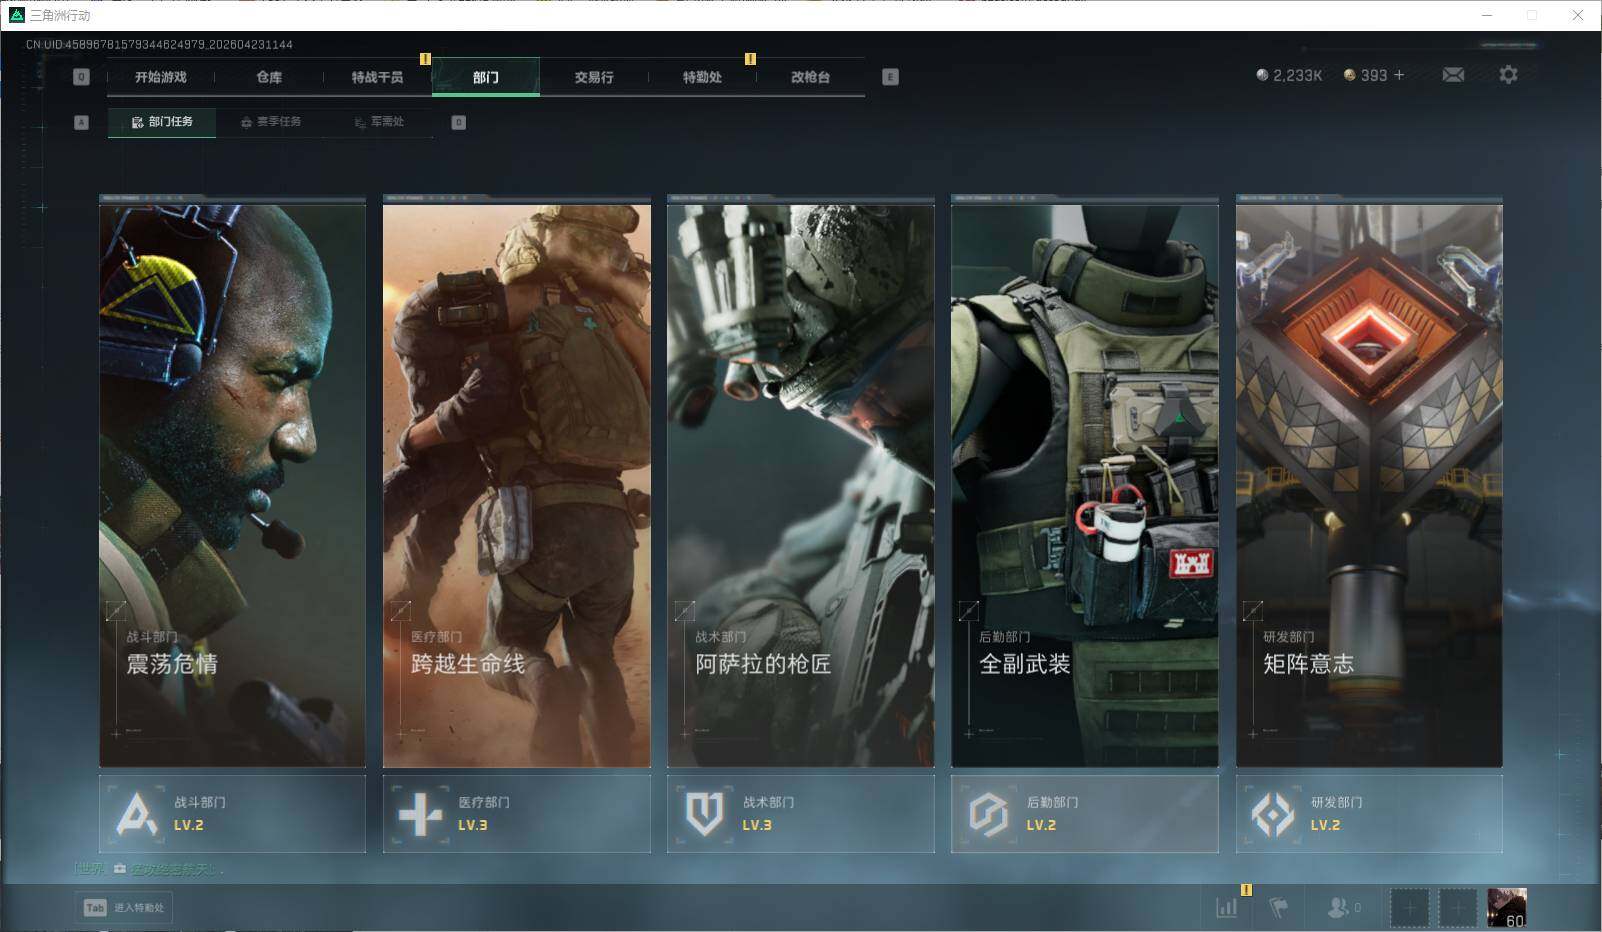Screen dimensions: 1602x932
Task: Open the 特勤处 tab
Action: (702, 77)
